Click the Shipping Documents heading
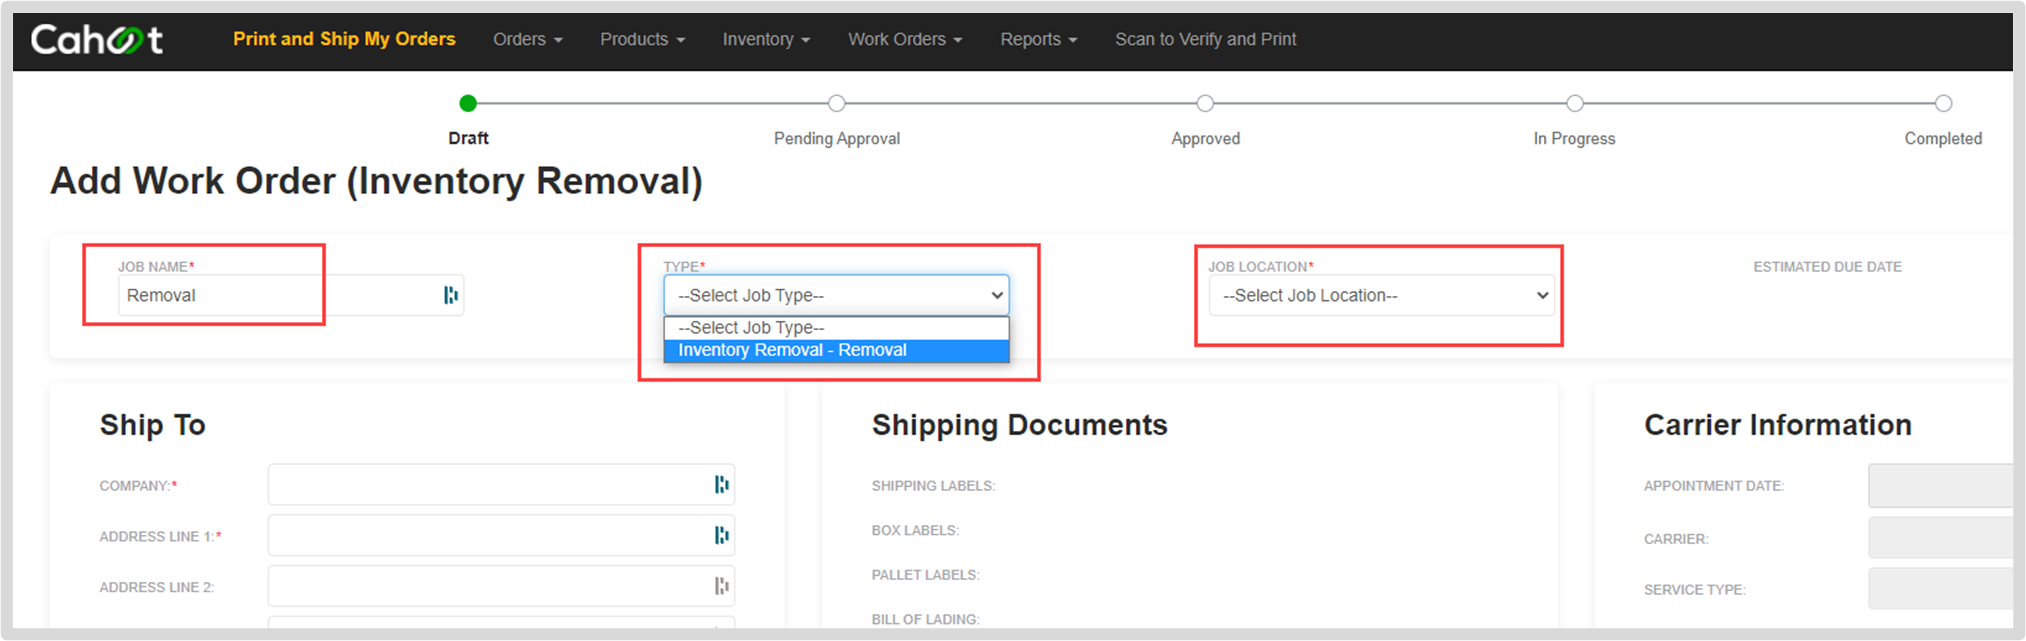The image size is (2026, 641). 1019,425
